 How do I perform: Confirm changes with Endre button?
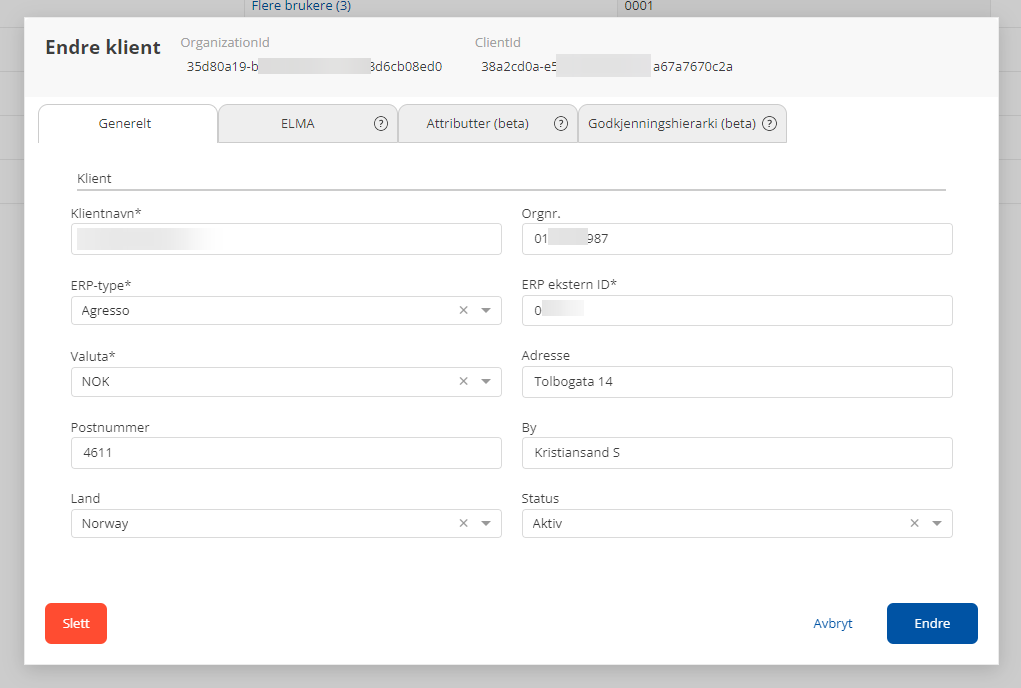click(x=931, y=623)
